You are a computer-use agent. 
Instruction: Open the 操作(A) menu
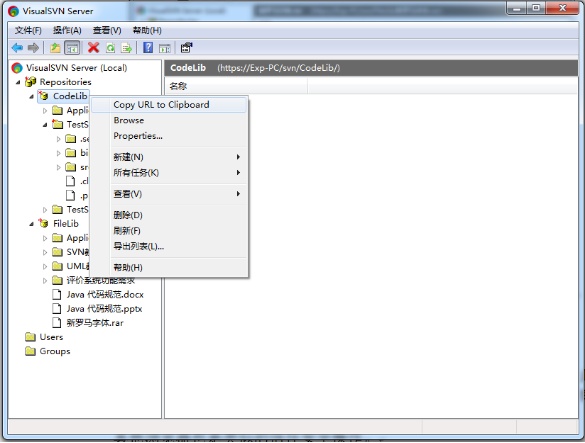[67, 30]
